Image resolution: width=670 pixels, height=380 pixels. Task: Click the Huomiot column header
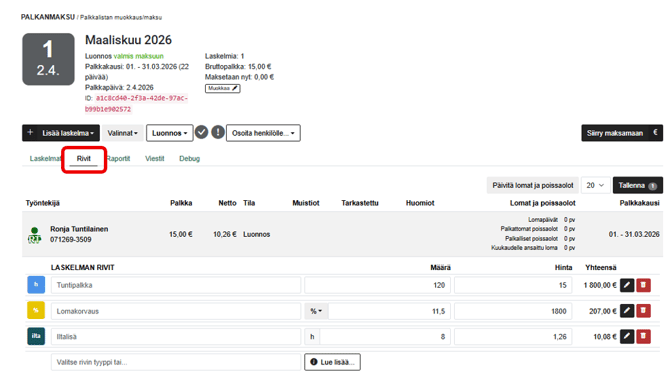click(420, 203)
